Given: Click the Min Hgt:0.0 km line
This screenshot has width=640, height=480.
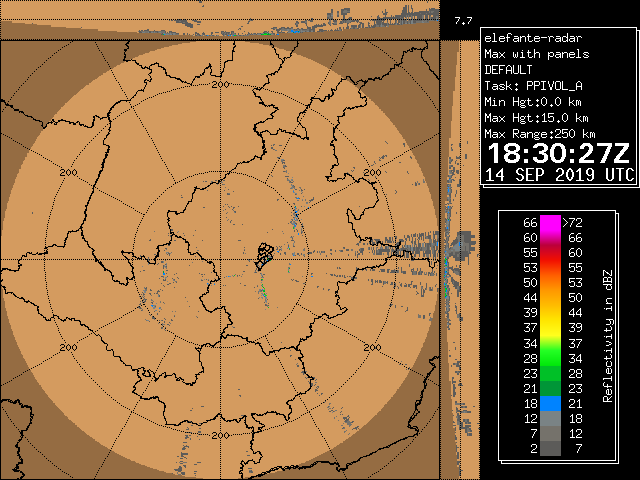Looking at the screenshot, I should tap(532, 102).
